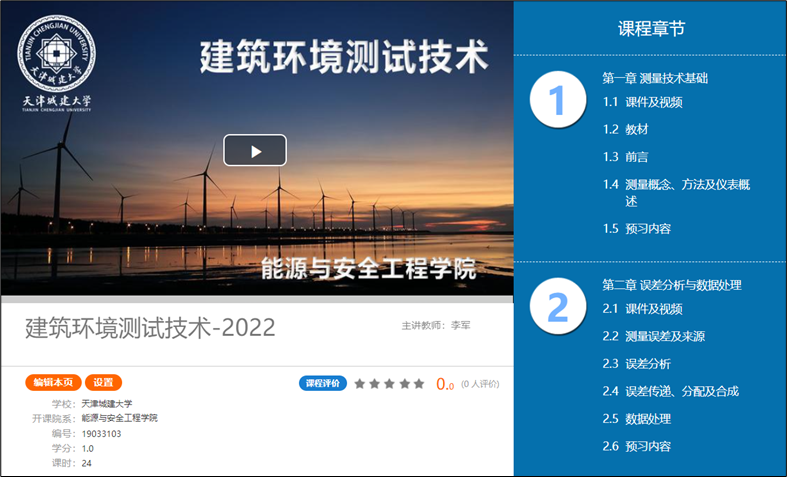Open 第二章 误差分析与数据处理 chapter heading
The image size is (787, 477).
click(x=672, y=285)
